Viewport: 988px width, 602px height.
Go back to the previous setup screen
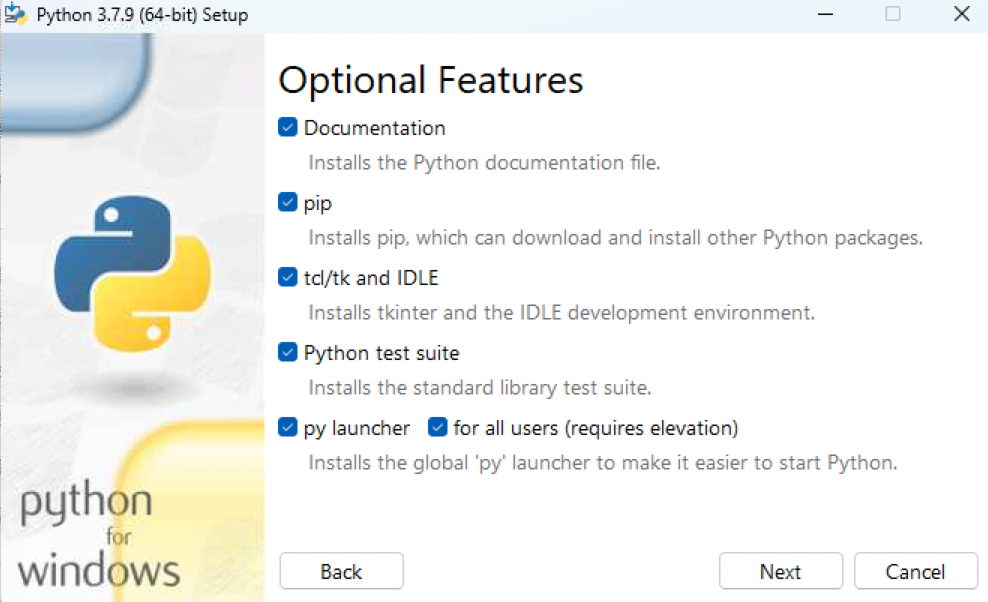(x=341, y=571)
